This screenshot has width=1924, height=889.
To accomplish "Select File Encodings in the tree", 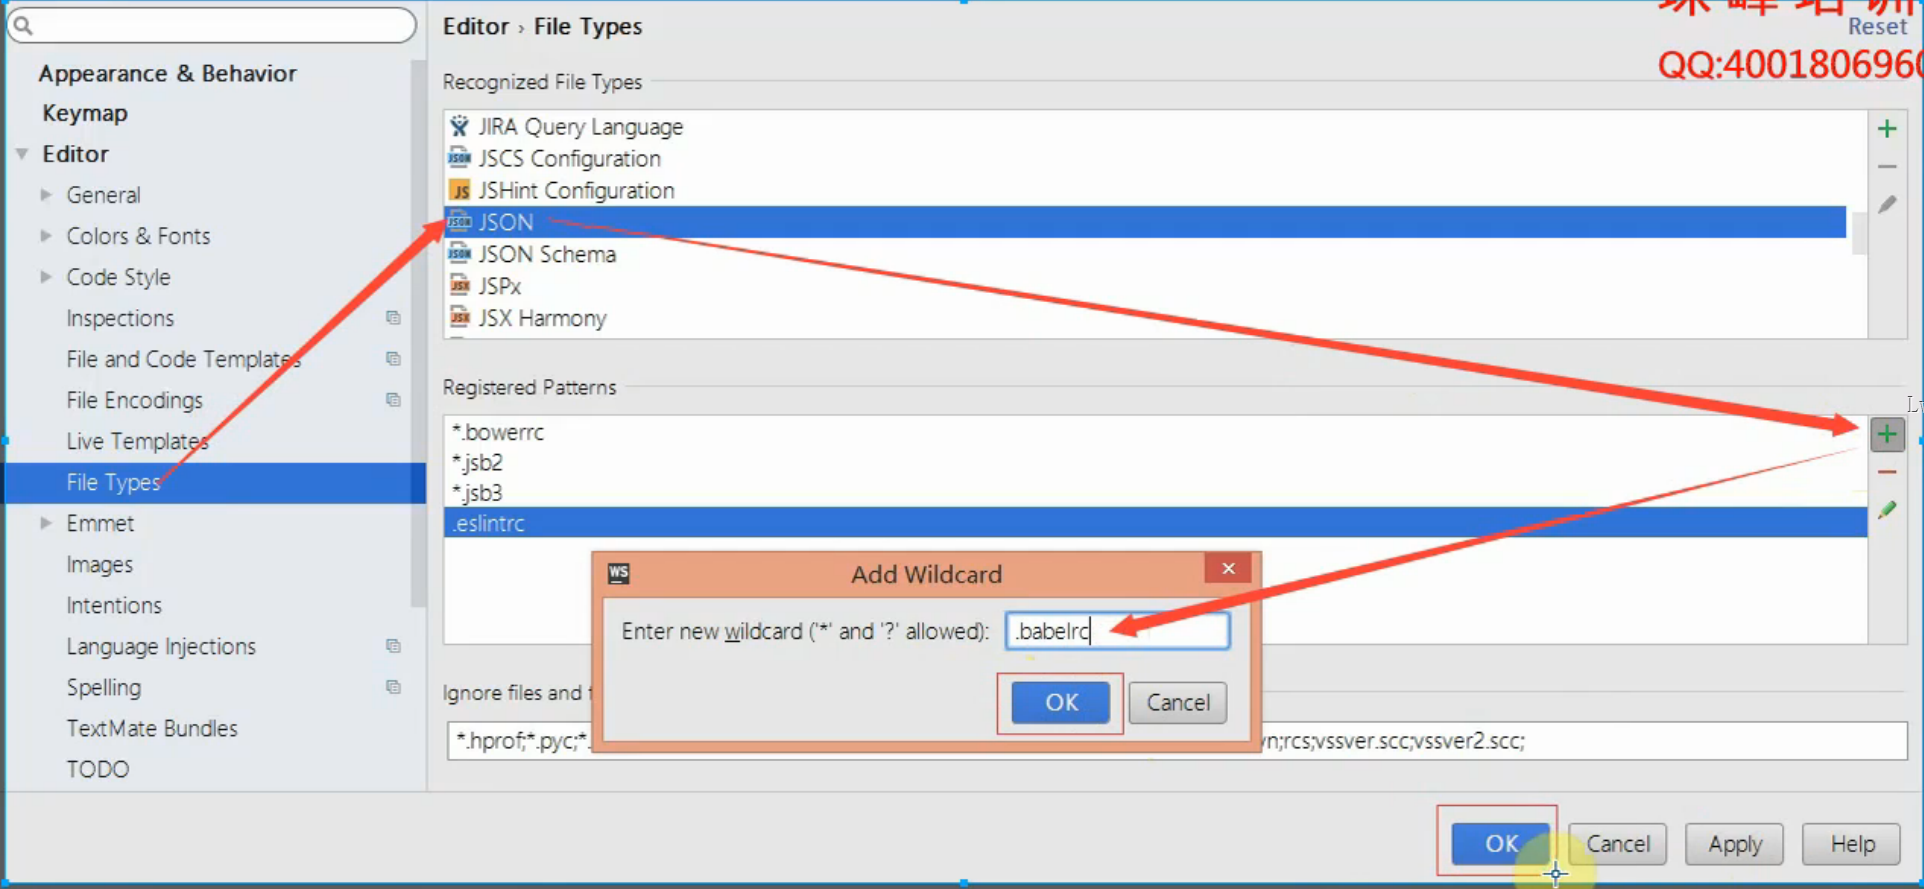I will click(x=134, y=400).
